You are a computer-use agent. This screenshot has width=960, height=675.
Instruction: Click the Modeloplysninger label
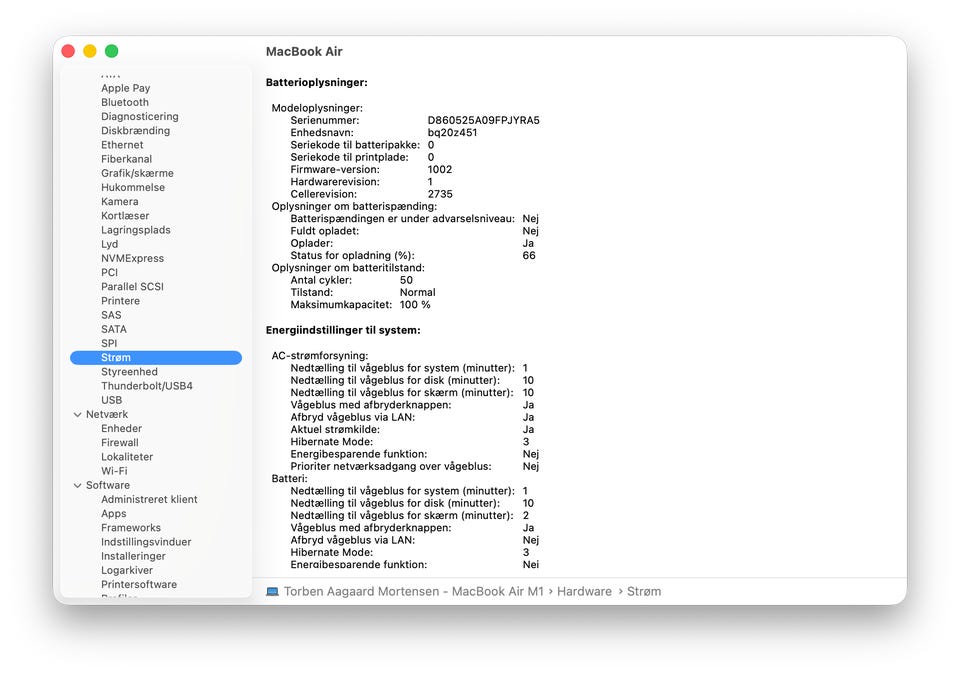pyautogui.click(x=317, y=108)
